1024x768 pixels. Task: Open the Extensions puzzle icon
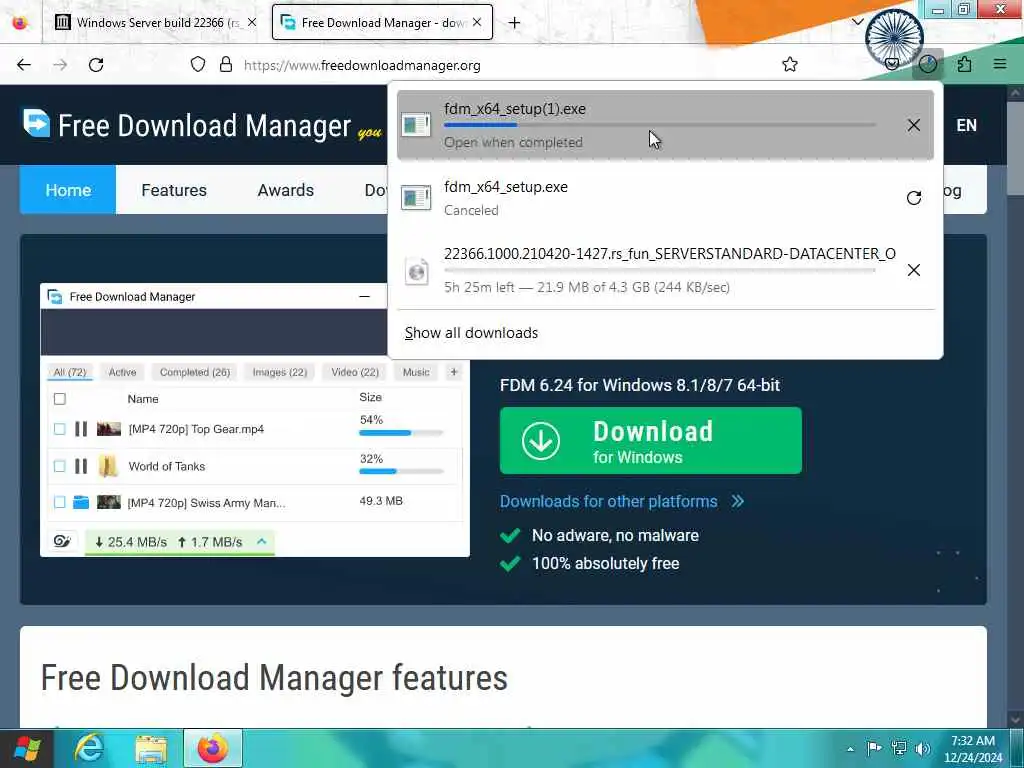click(x=964, y=64)
